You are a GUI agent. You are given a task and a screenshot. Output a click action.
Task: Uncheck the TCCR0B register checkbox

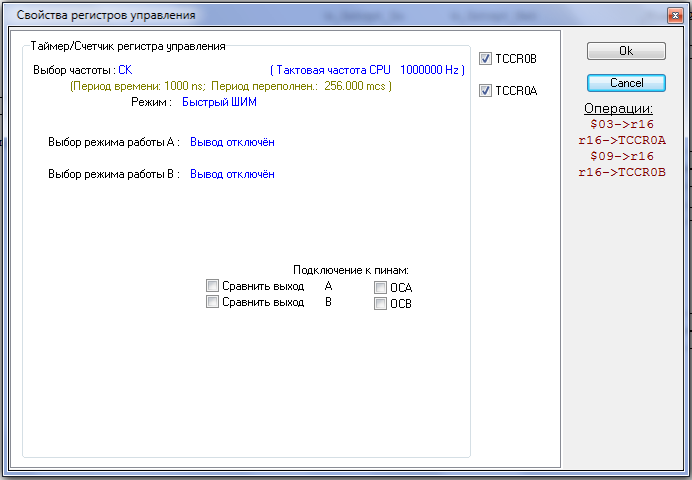coord(486,59)
